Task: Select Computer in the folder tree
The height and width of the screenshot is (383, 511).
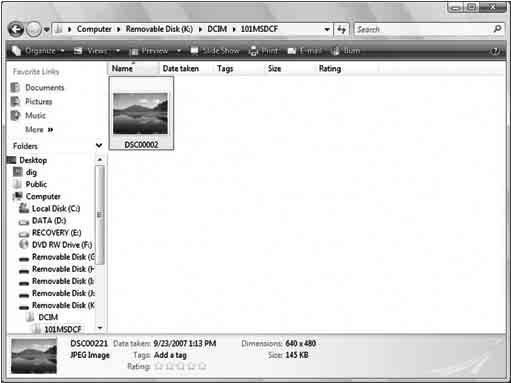Action: (x=43, y=196)
